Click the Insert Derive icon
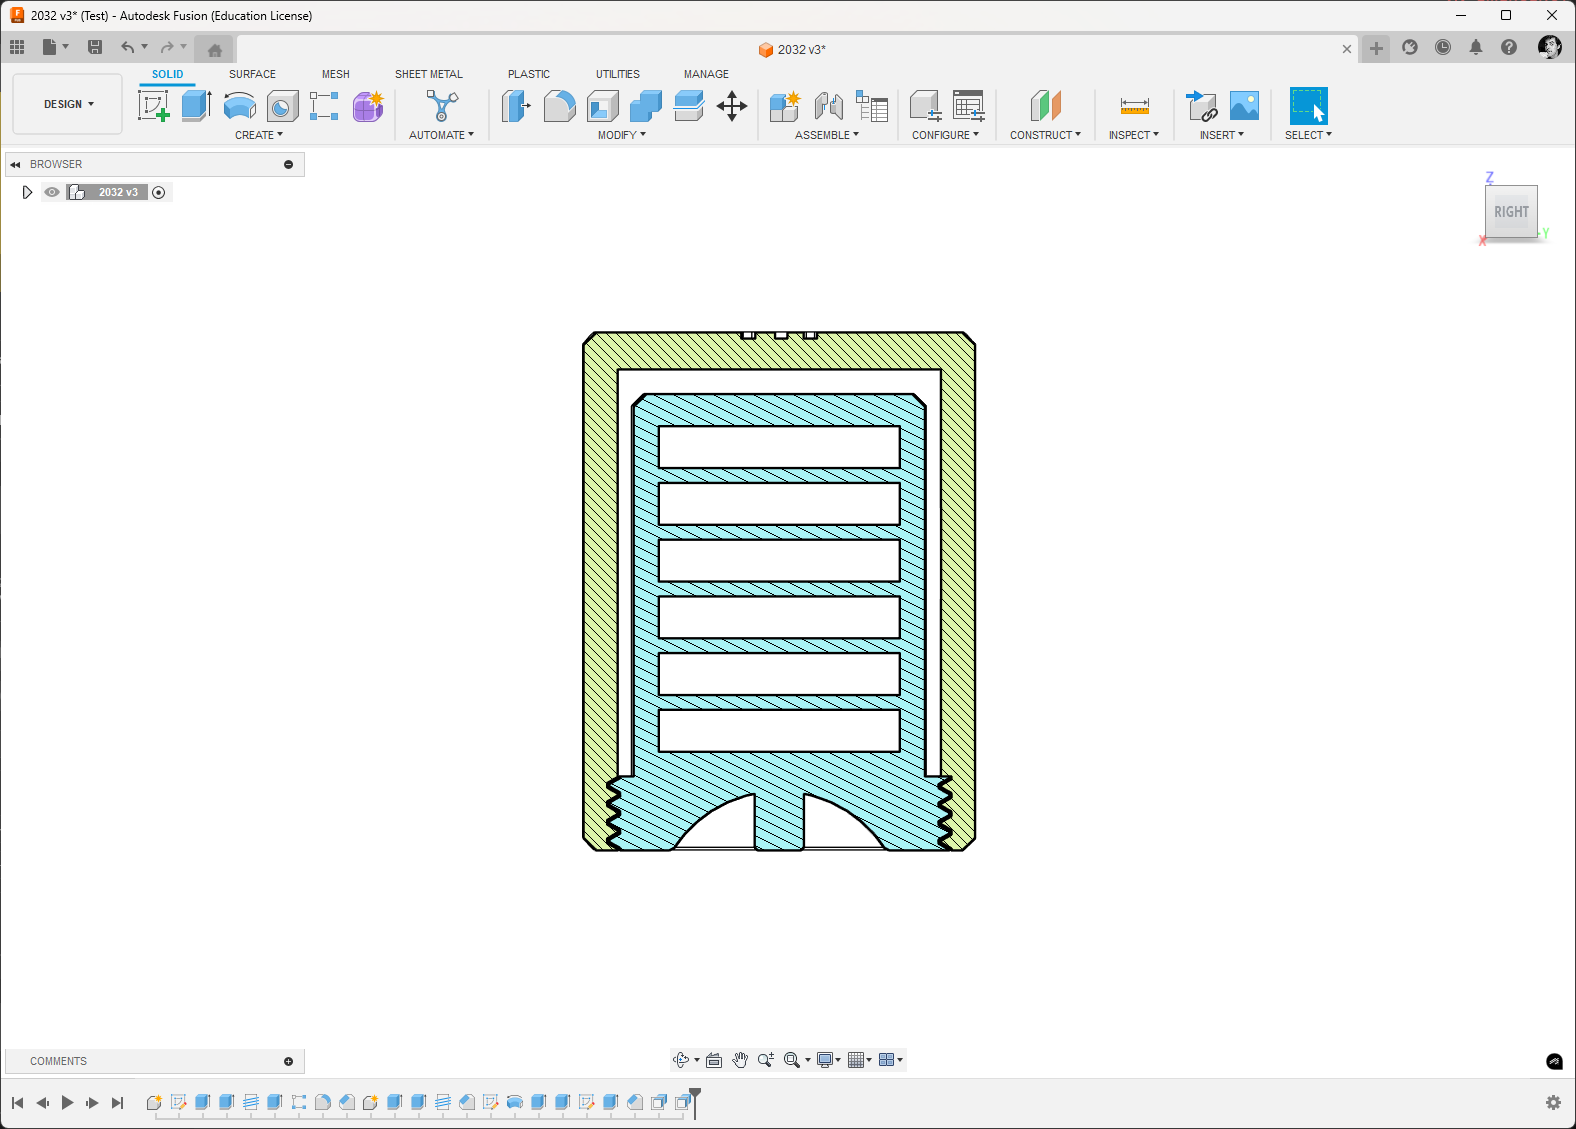 coord(1201,106)
